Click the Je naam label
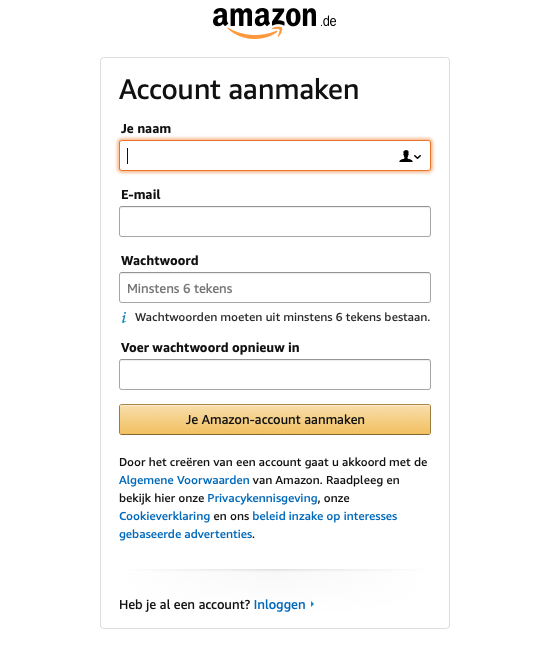Image resolution: width=559 pixels, height=652 pixels. point(146,128)
